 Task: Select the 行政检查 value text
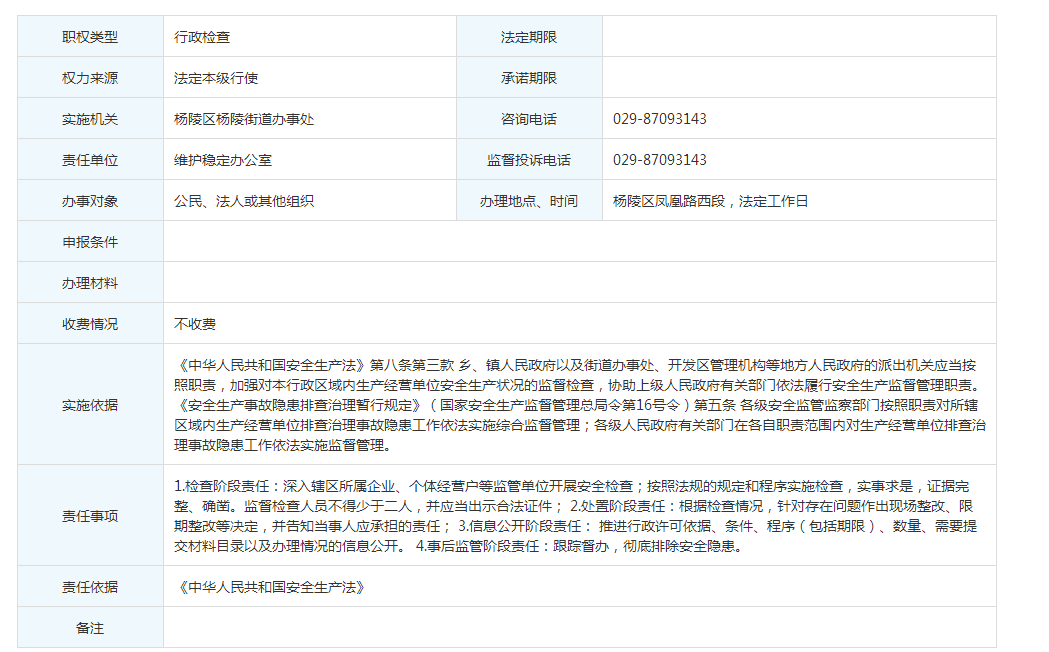click(202, 37)
